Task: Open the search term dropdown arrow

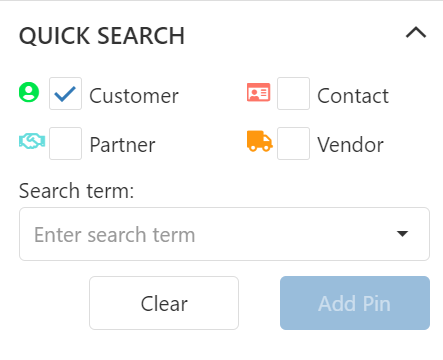Action: click(x=402, y=234)
